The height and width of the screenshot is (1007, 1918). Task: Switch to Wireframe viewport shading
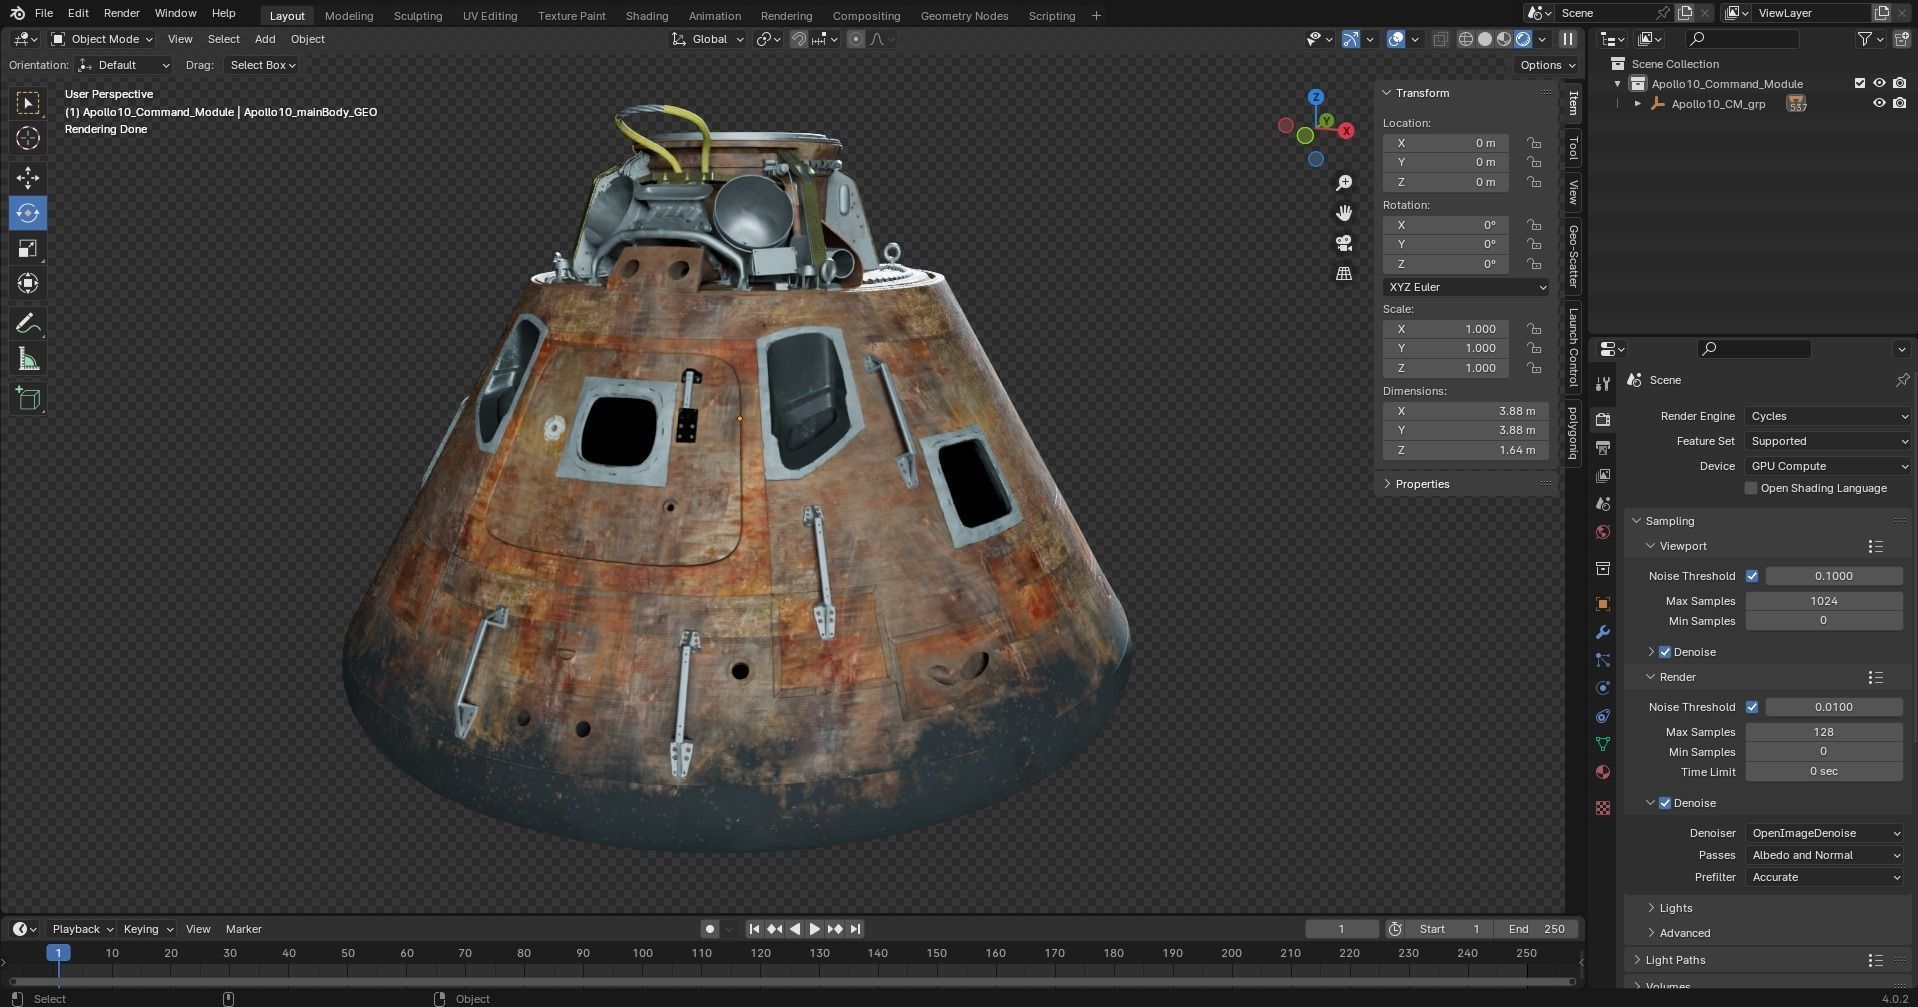click(1466, 39)
